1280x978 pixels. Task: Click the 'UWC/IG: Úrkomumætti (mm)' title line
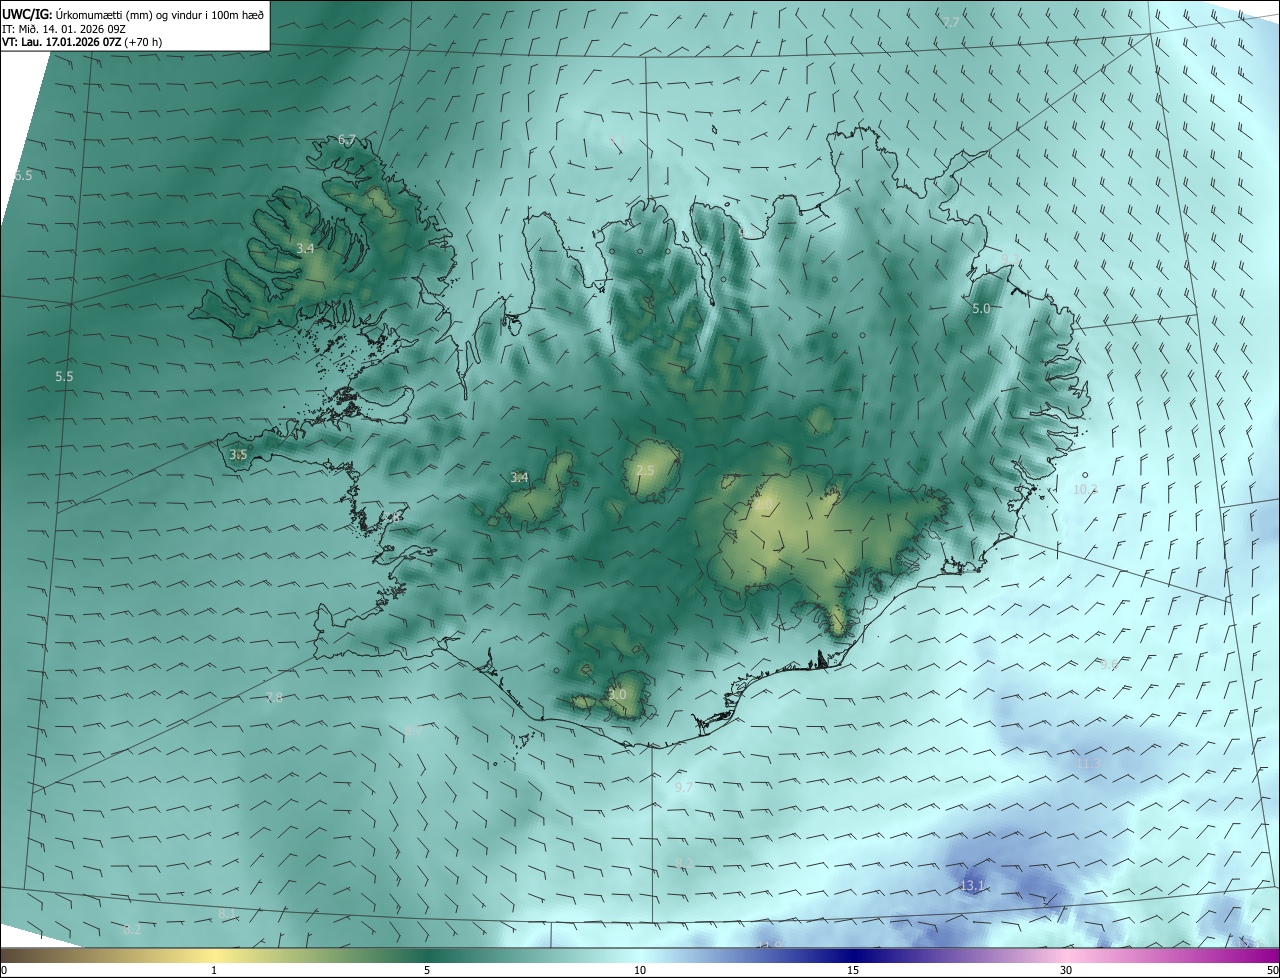(x=133, y=14)
